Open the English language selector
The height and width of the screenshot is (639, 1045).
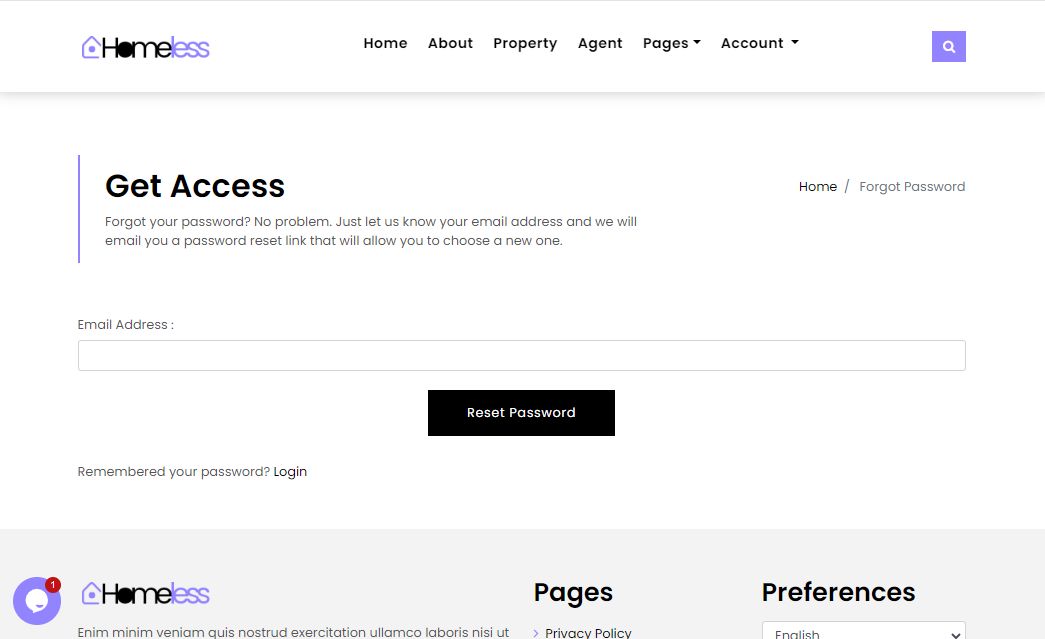[x=863, y=632]
